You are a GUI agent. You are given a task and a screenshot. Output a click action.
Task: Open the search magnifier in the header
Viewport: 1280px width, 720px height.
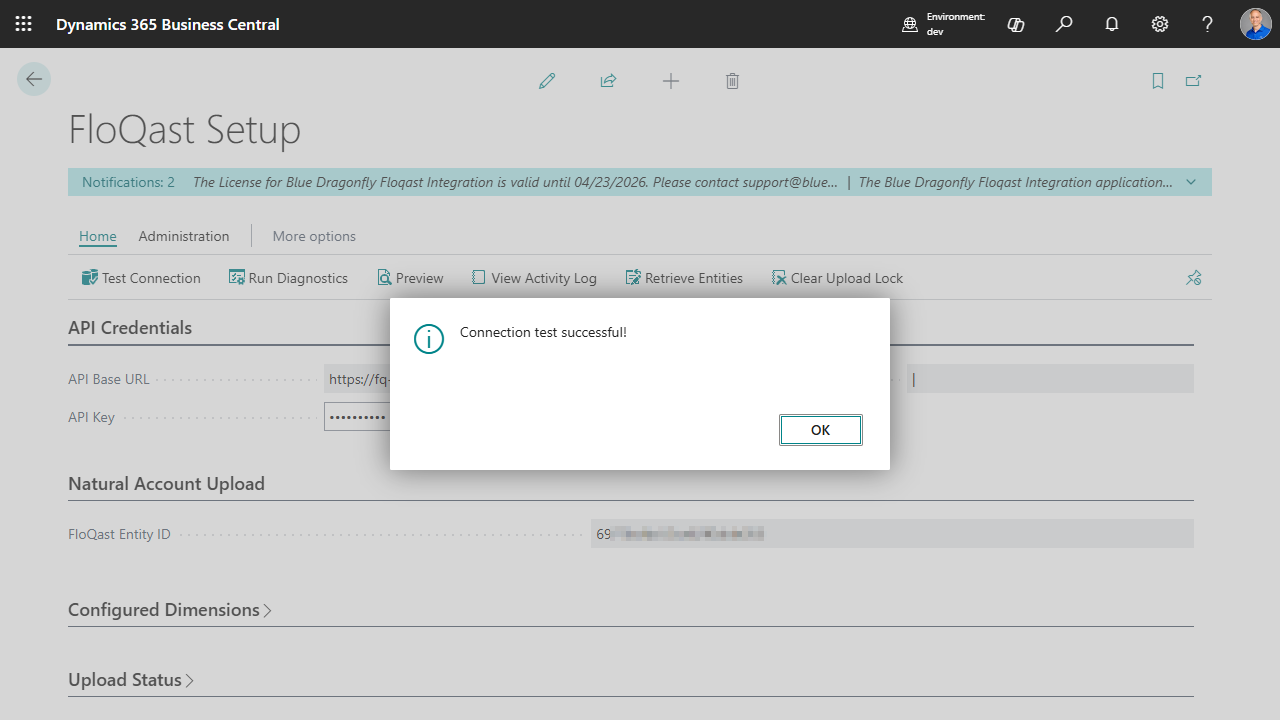tap(1064, 24)
